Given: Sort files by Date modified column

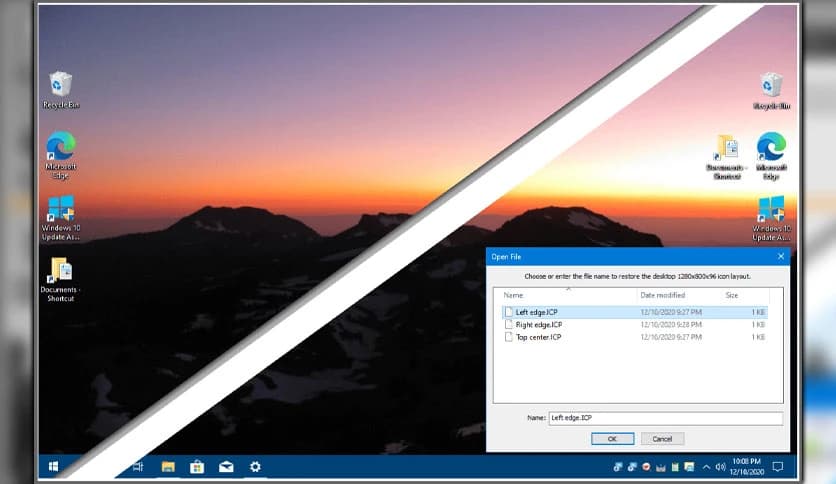Looking at the screenshot, I should pyautogui.click(x=663, y=295).
